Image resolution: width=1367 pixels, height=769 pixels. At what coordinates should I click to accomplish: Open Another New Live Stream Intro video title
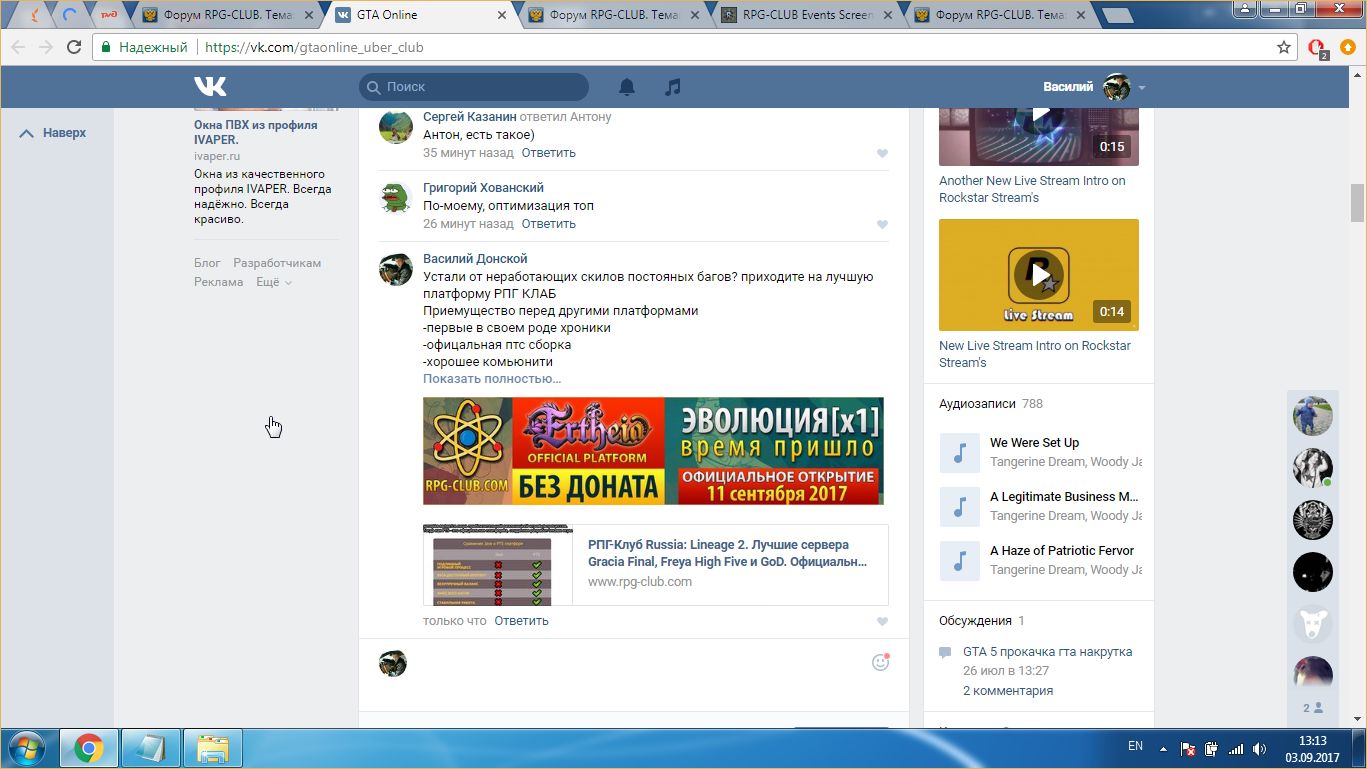pos(1032,189)
